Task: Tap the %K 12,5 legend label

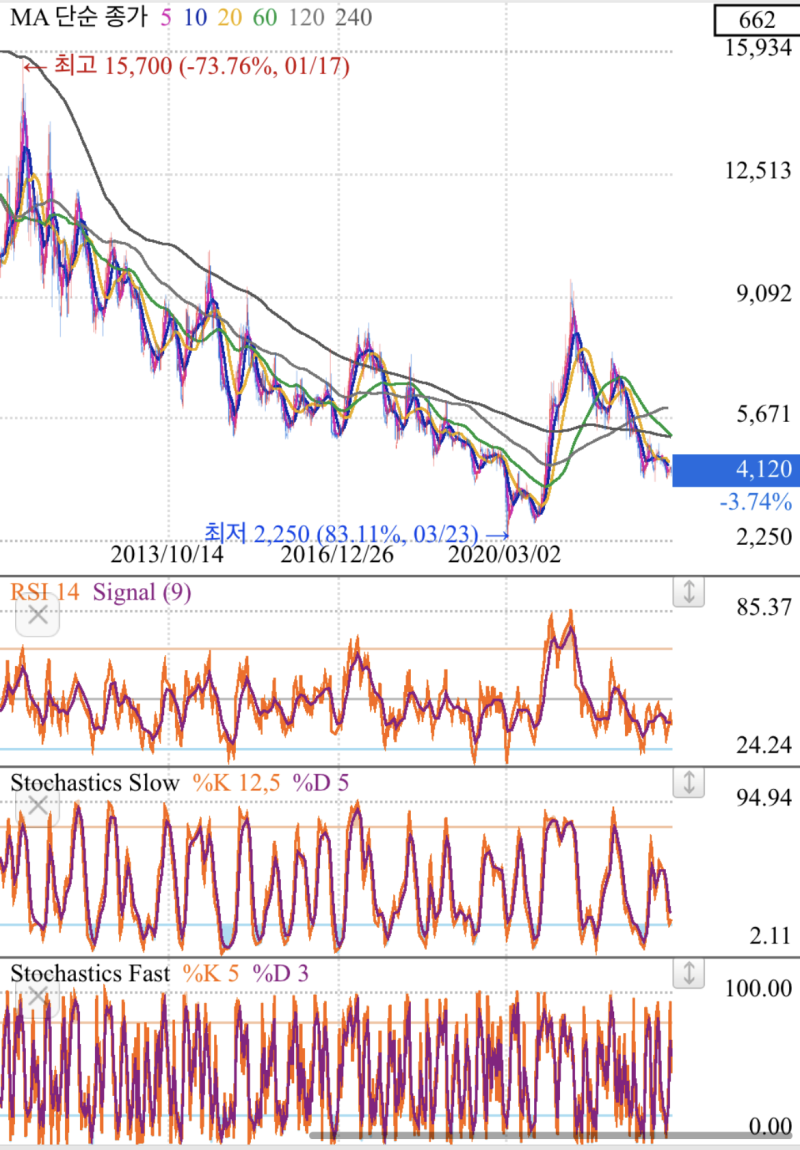Action: click(236, 783)
